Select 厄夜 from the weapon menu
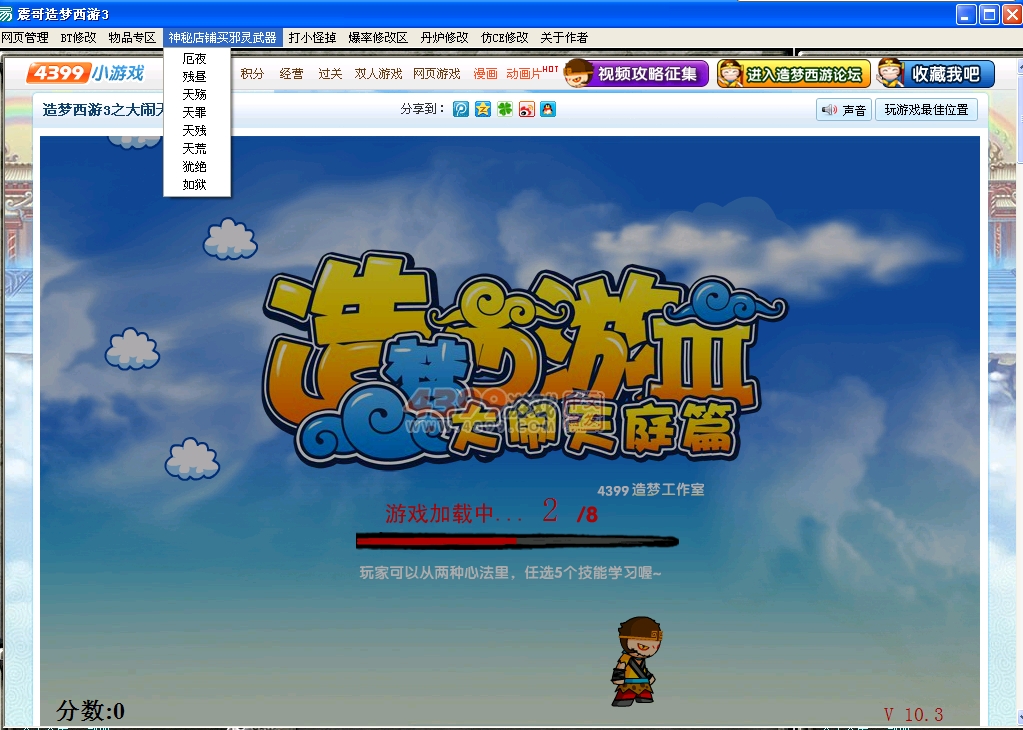This screenshot has height=730, width=1023. pos(195,59)
